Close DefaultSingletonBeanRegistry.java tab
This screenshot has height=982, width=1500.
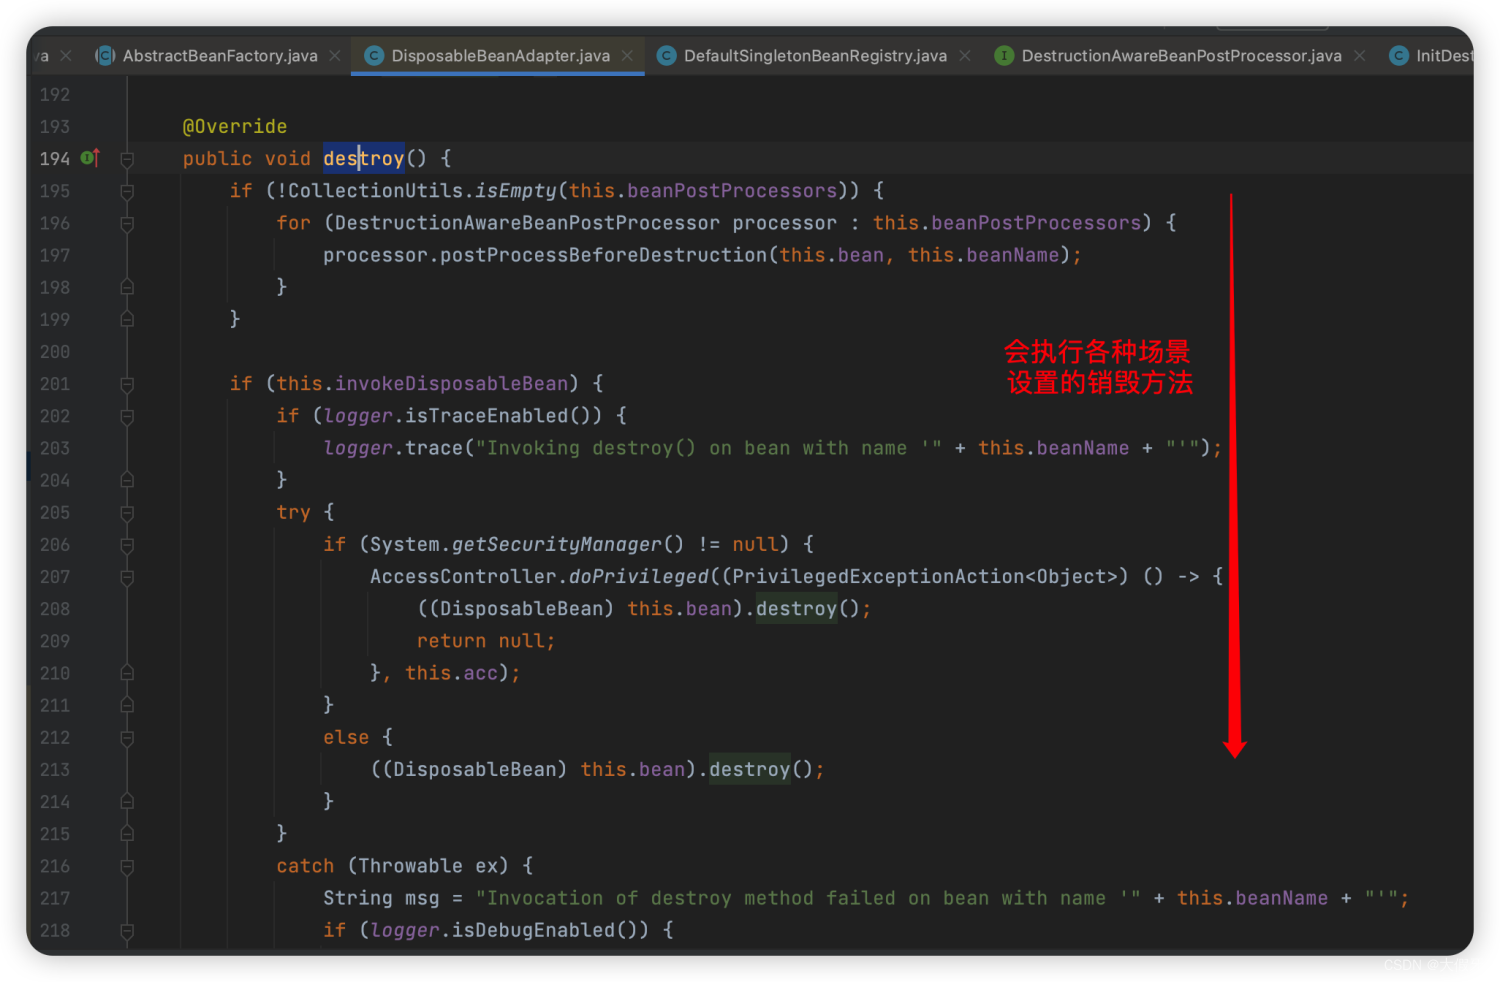965,56
